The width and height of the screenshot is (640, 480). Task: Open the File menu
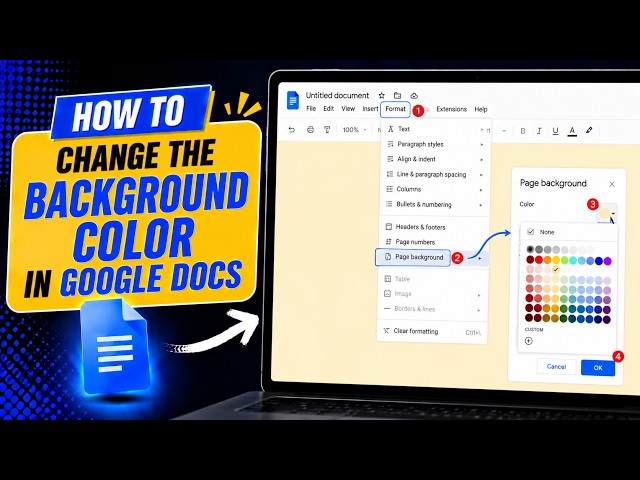(311, 109)
